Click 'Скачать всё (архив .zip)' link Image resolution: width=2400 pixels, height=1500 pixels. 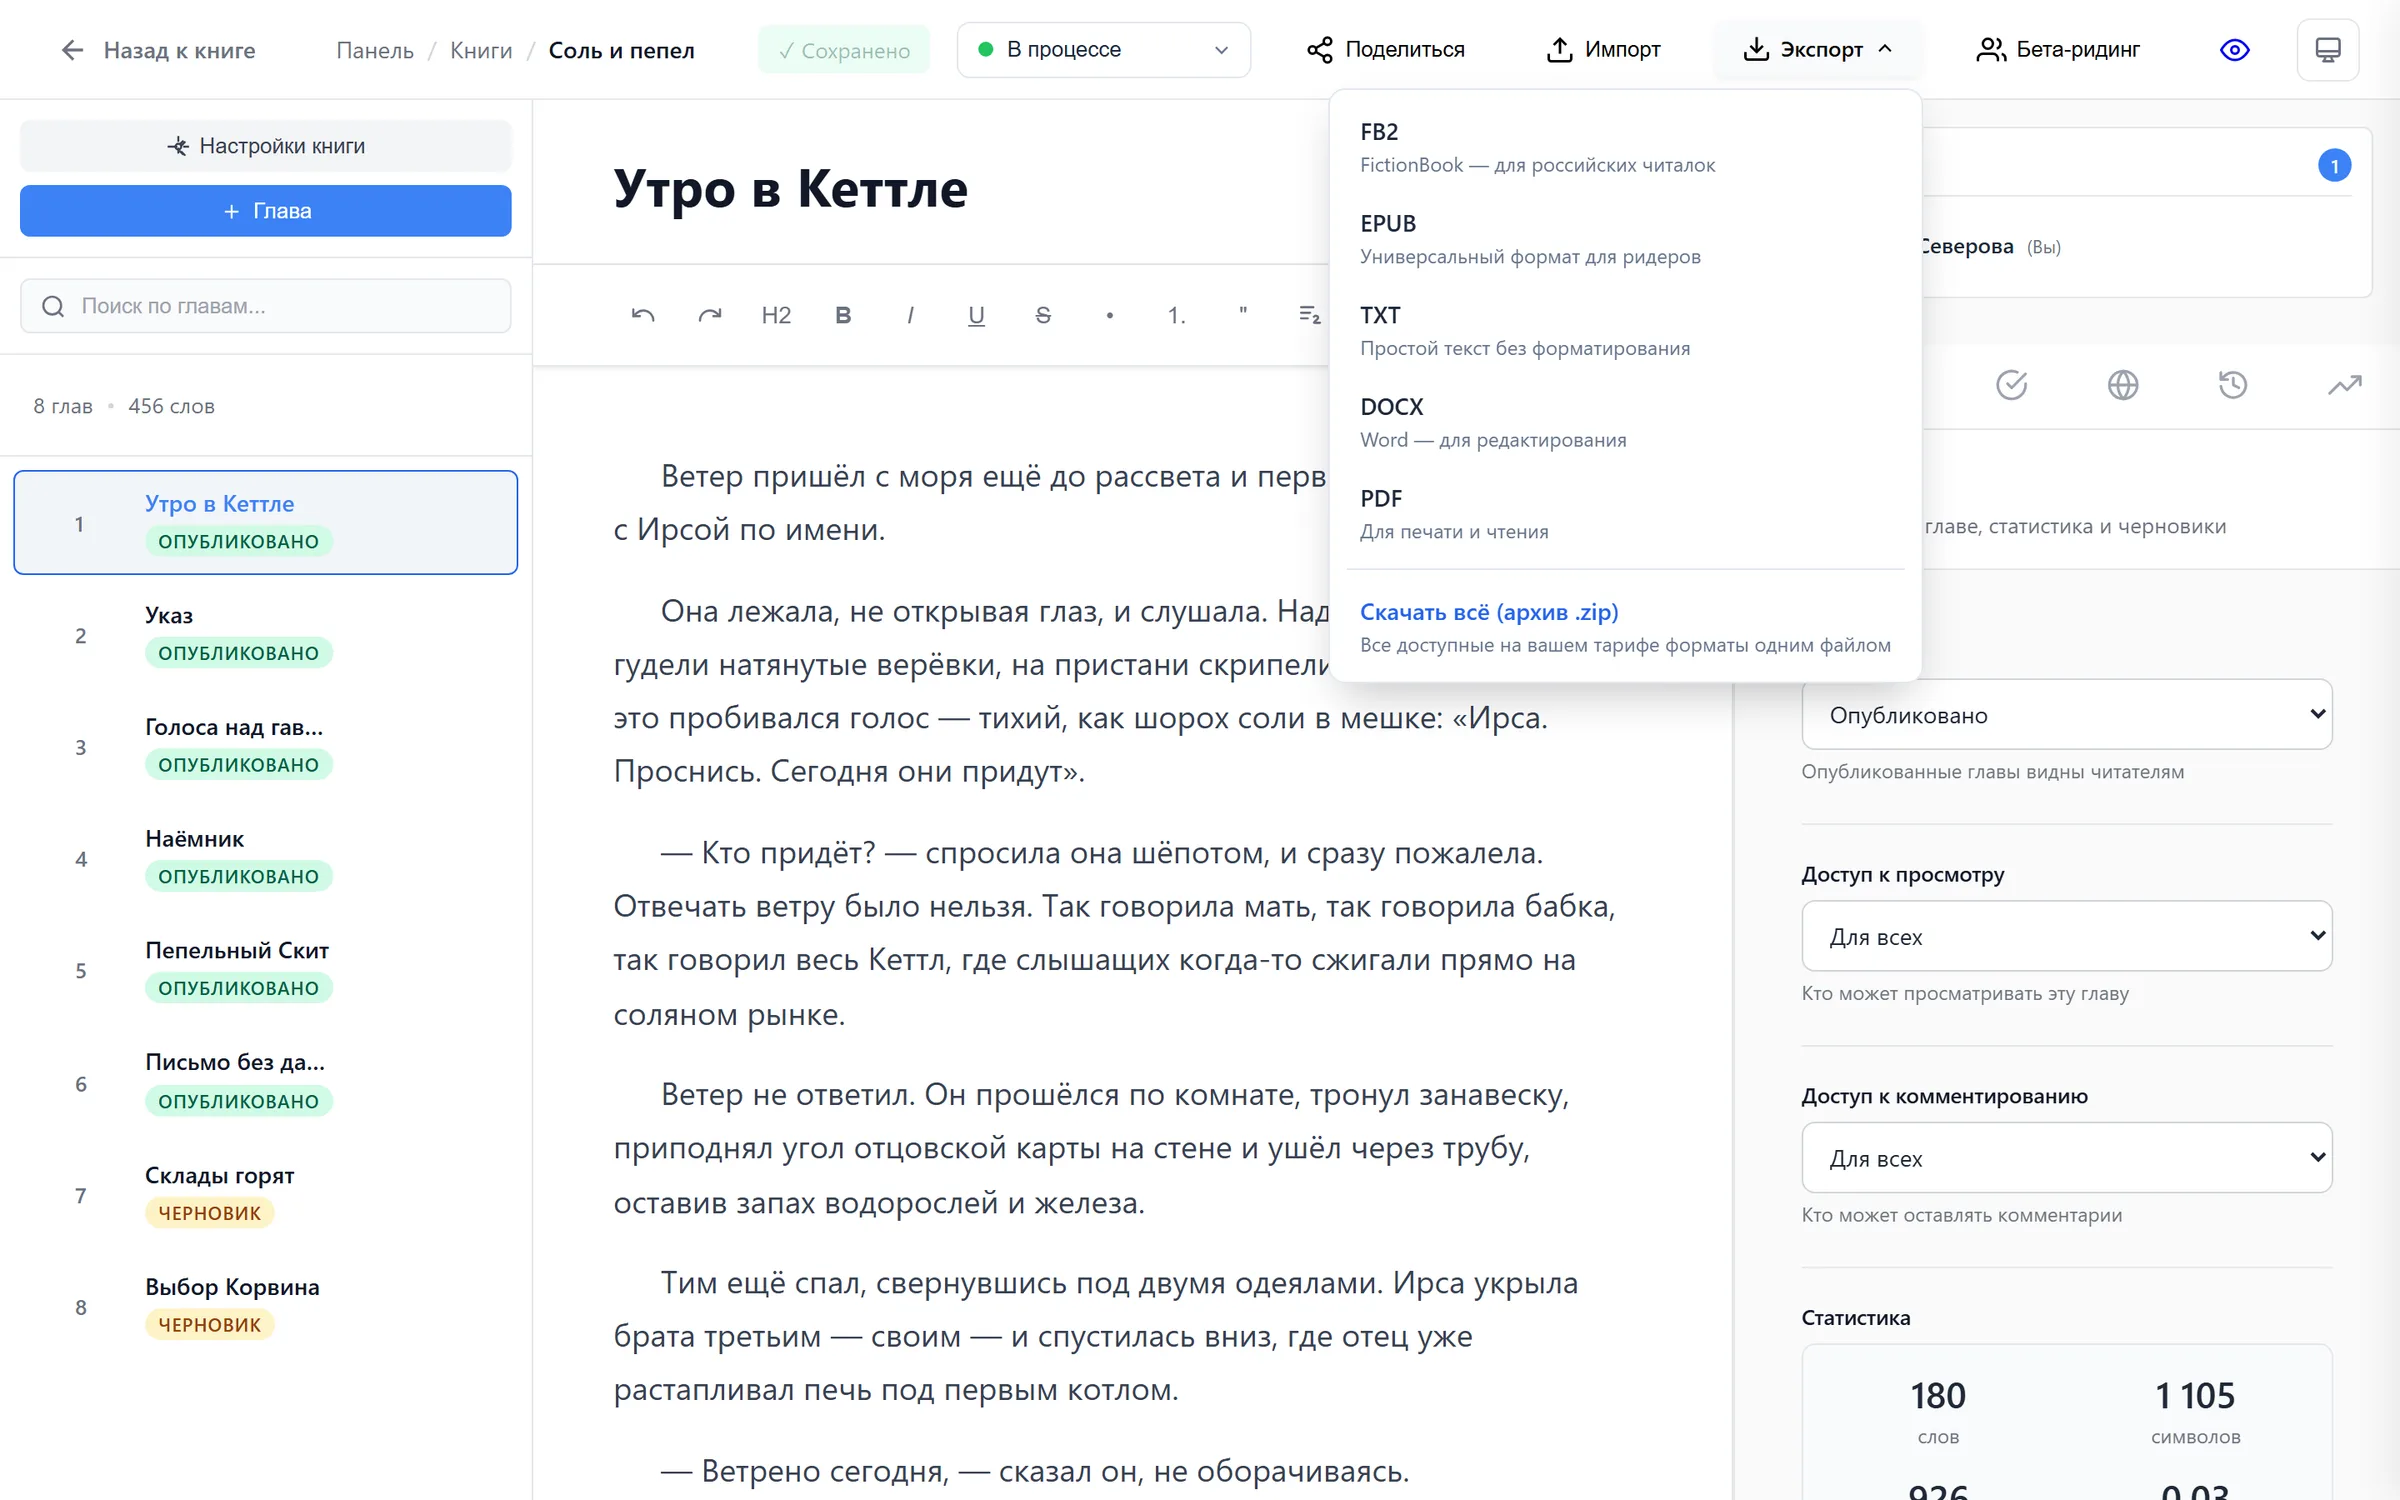tap(1489, 612)
